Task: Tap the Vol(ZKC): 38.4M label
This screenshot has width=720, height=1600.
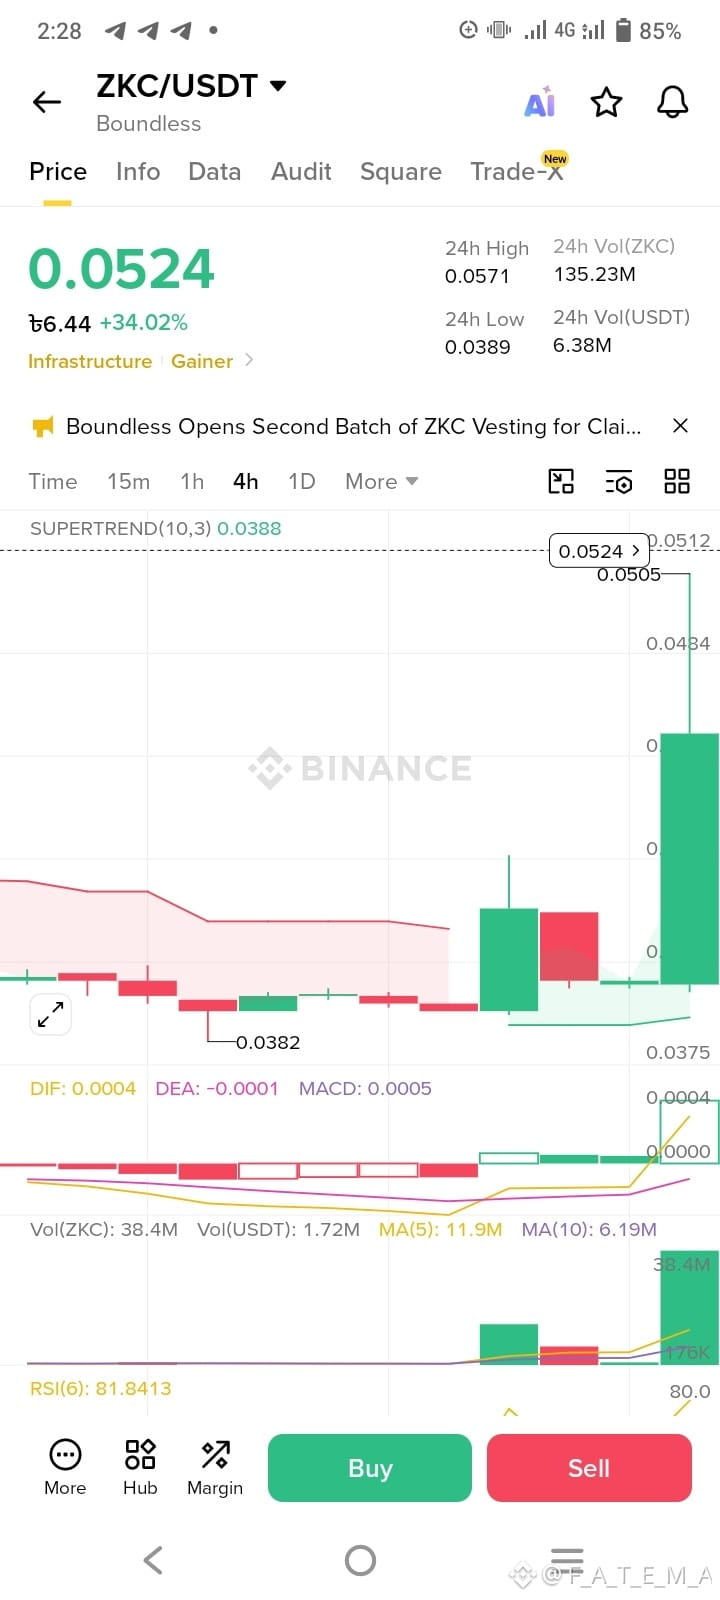Action: click(x=104, y=1229)
